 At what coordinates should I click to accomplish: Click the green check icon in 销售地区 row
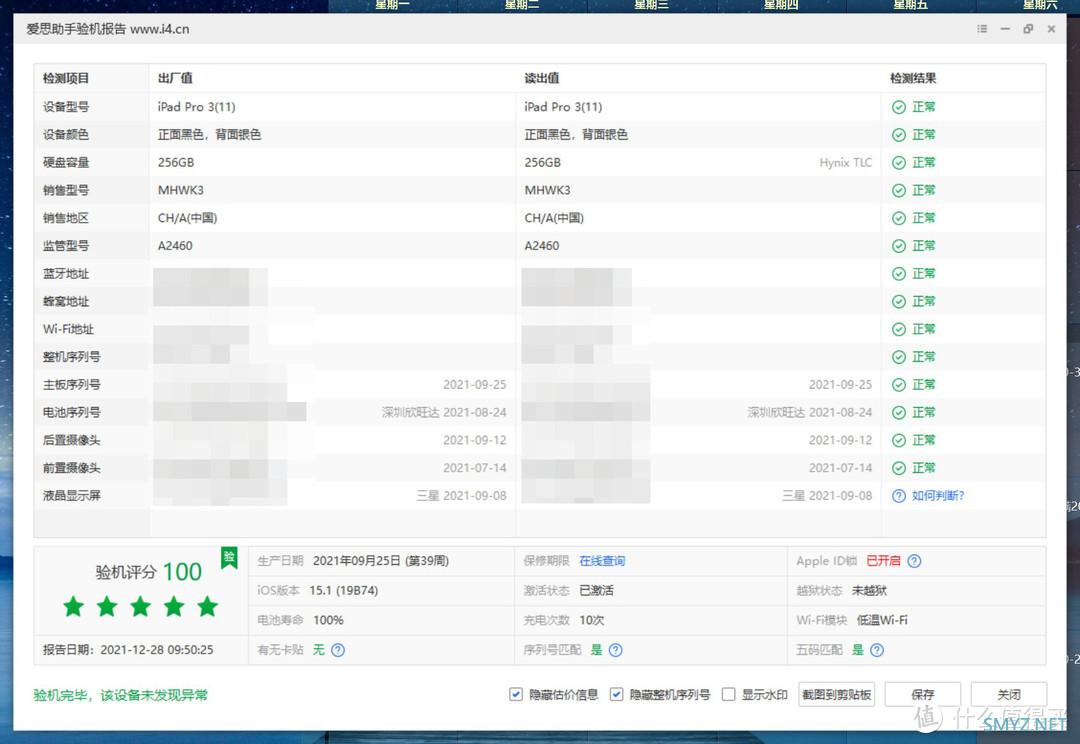[x=899, y=218]
